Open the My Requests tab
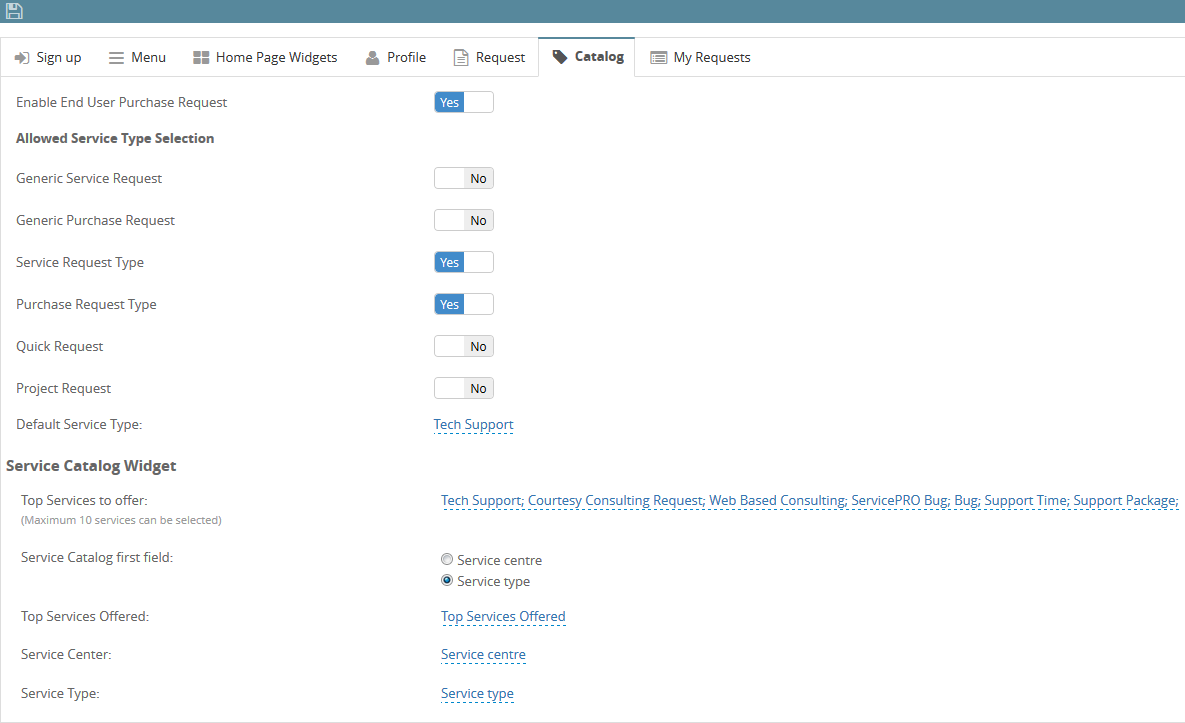The height and width of the screenshot is (723, 1185). [700, 57]
